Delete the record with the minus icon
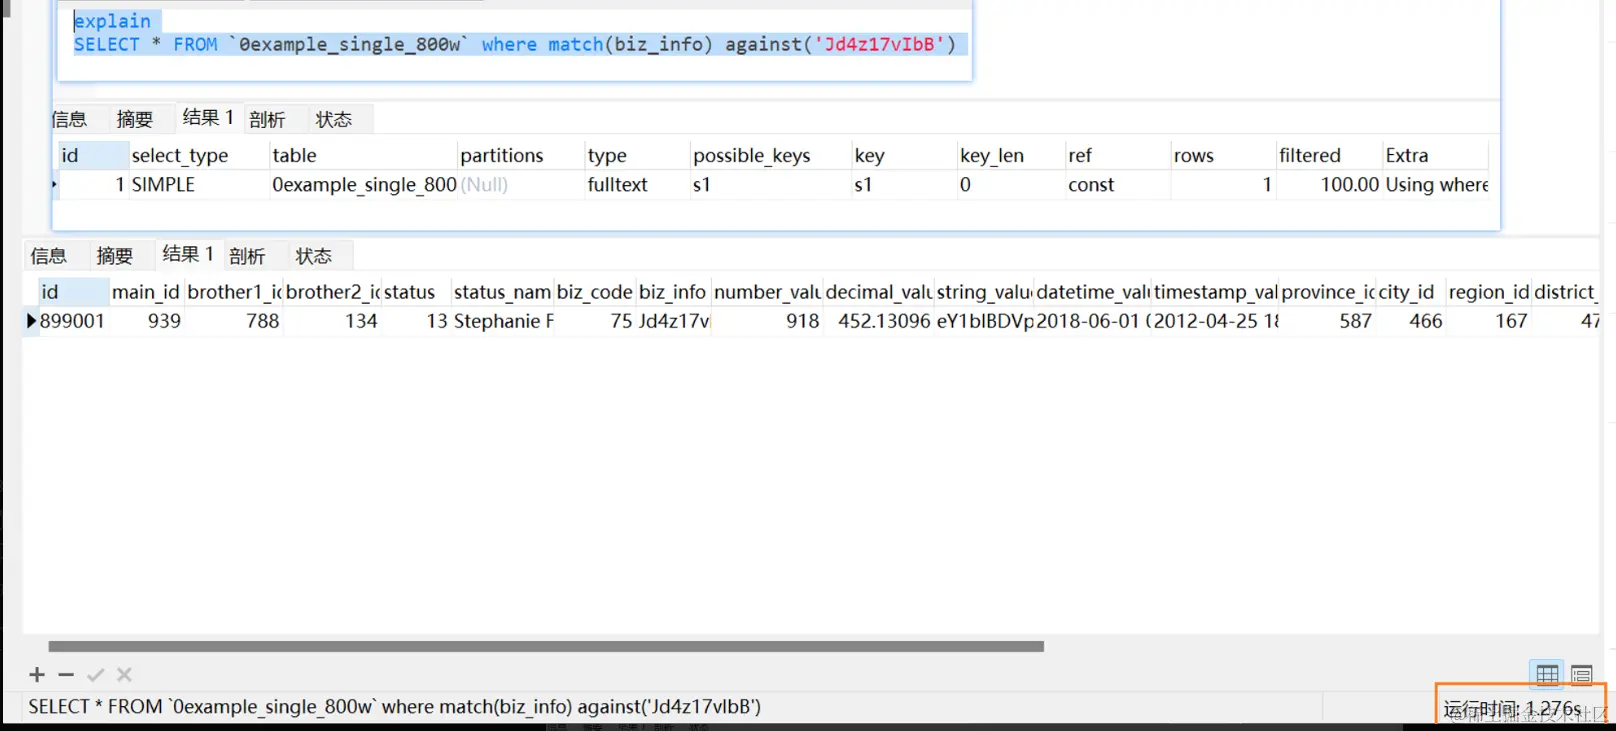The height and width of the screenshot is (731, 1616). click(x=66, y=675)
